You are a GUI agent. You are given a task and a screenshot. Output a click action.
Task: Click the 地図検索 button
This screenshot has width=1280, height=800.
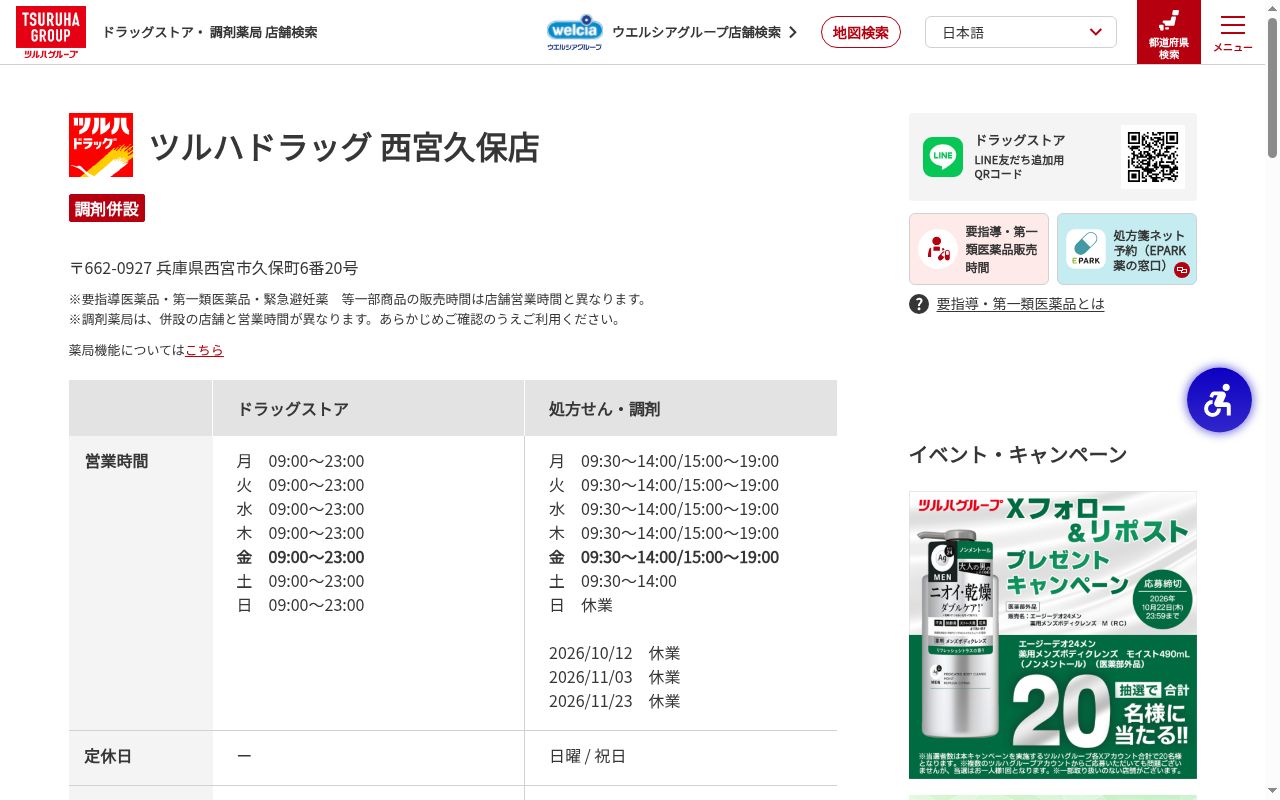861,32
